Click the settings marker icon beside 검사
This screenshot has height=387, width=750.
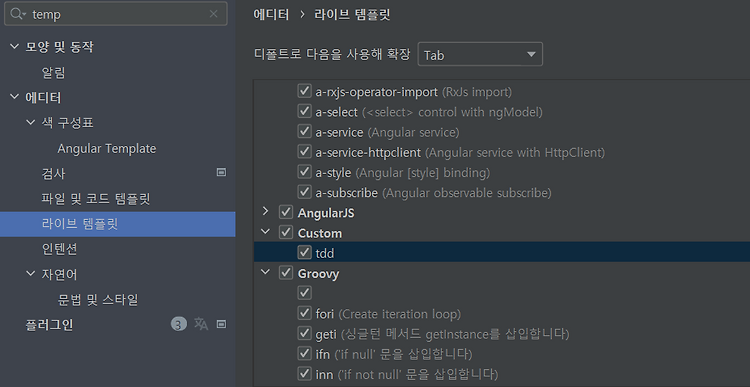point(221,172)
